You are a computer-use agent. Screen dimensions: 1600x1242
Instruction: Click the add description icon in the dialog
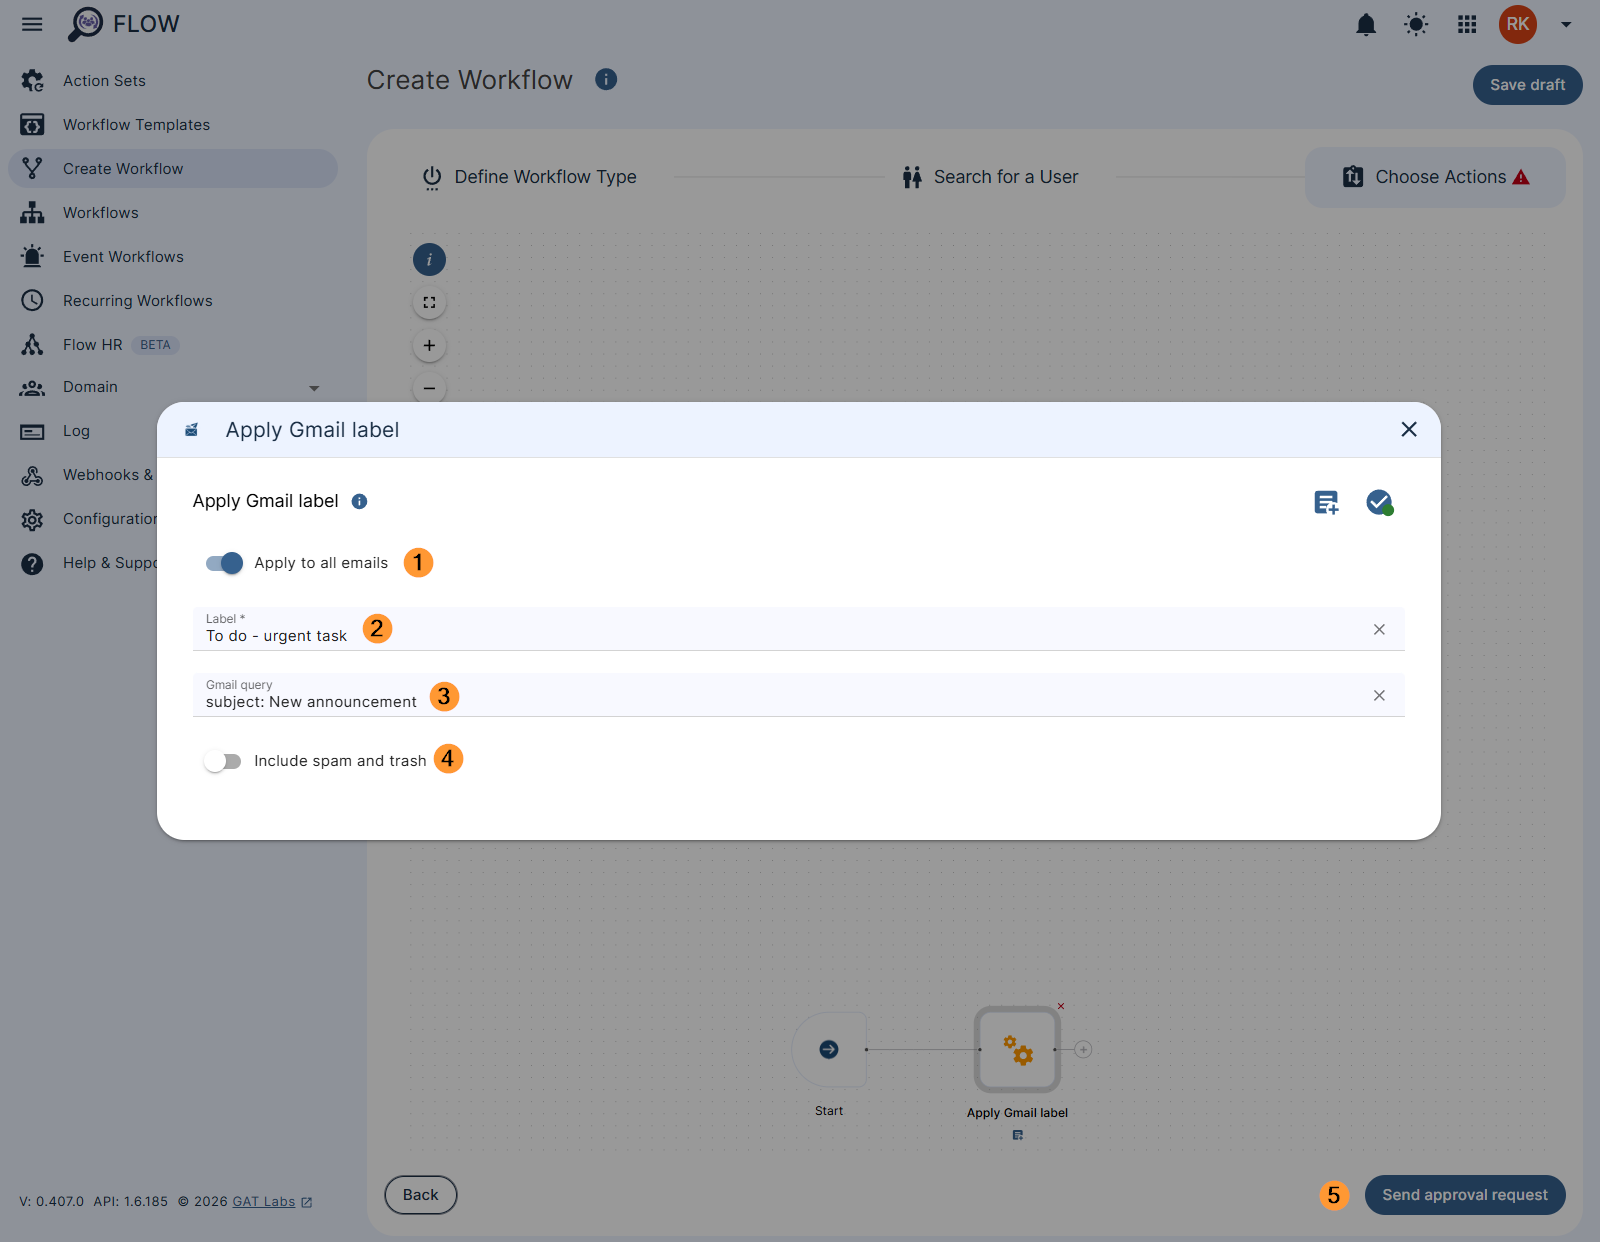pyautogui.click(x=1326, y=503)
